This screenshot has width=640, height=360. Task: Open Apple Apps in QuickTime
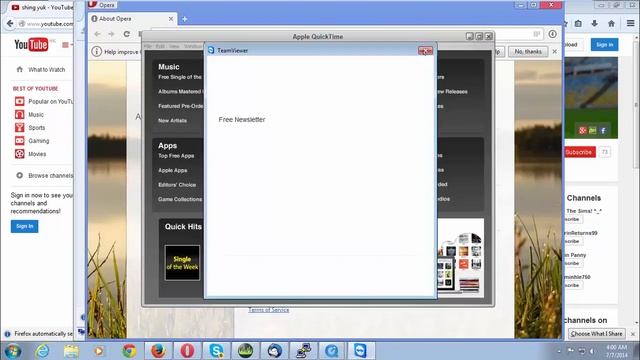click(173, 170)
